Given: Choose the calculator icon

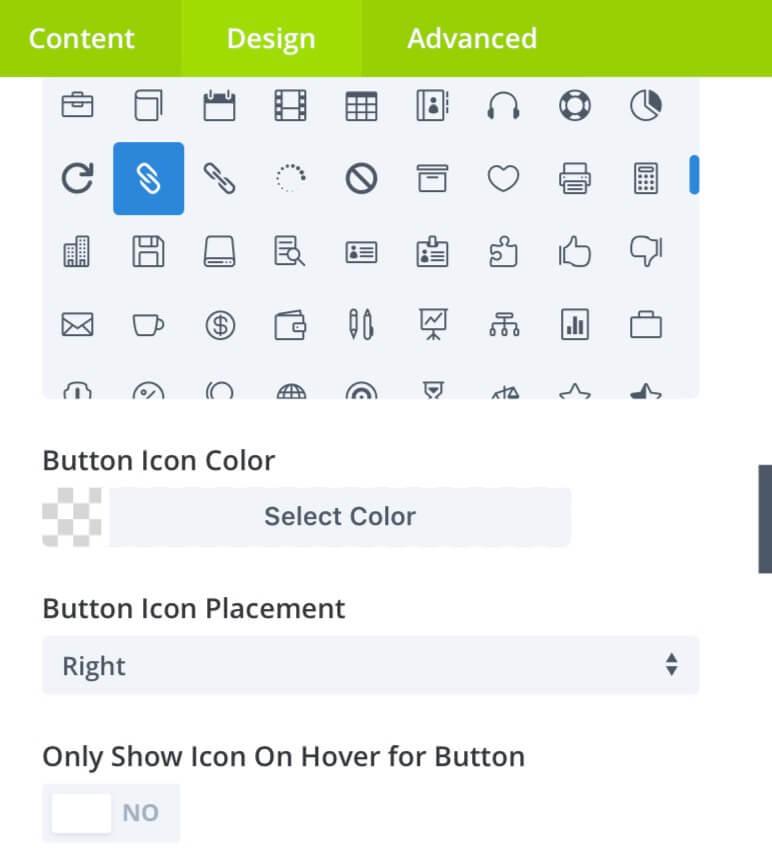Looking at the screenshot, I should 646,178.
